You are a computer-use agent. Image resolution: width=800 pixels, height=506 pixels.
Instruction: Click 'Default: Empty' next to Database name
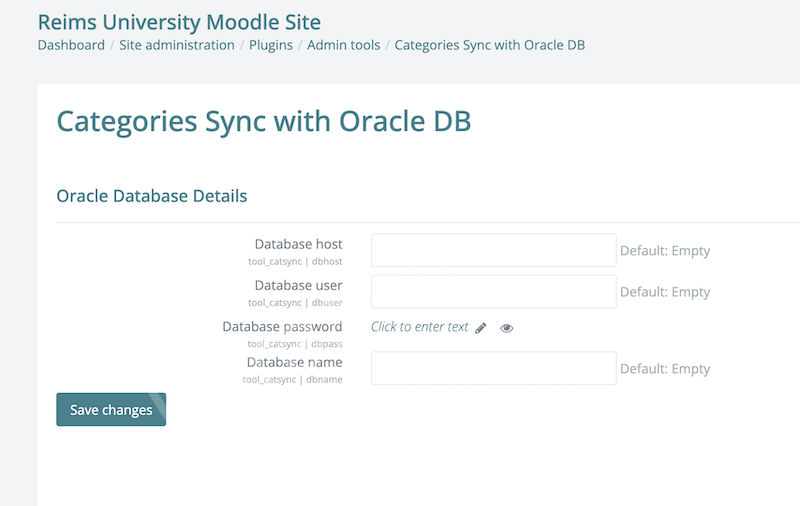click(x=665, y=368)
